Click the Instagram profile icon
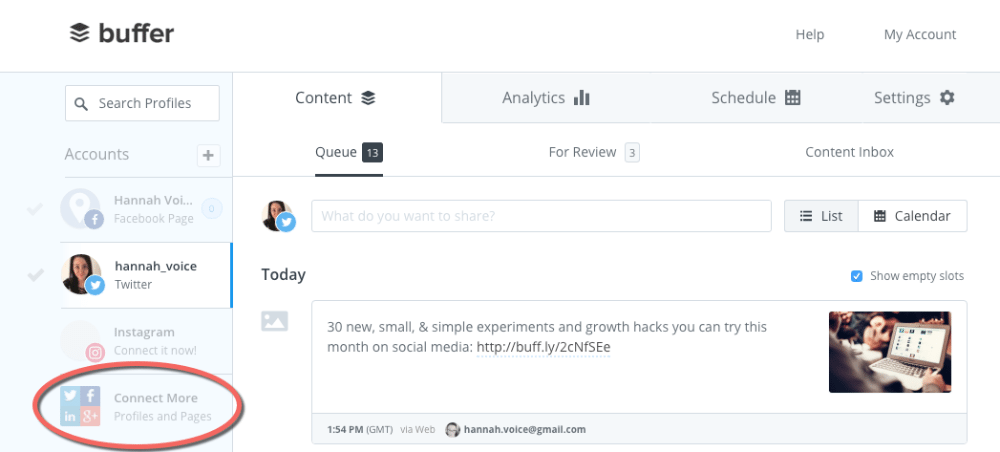Image resolution: width=1000 pixels, height=452 pixels. (82, 341)
